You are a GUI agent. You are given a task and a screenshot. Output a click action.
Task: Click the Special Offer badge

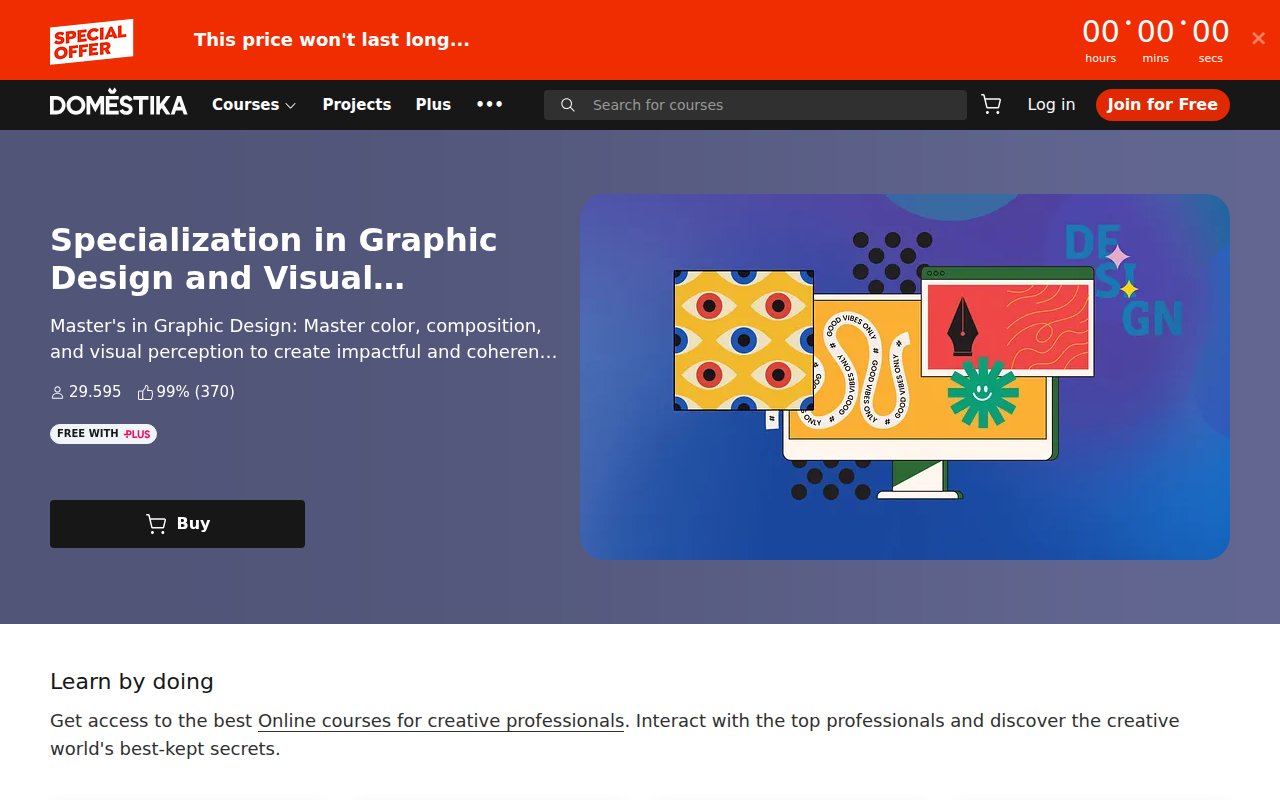(91, 42)
